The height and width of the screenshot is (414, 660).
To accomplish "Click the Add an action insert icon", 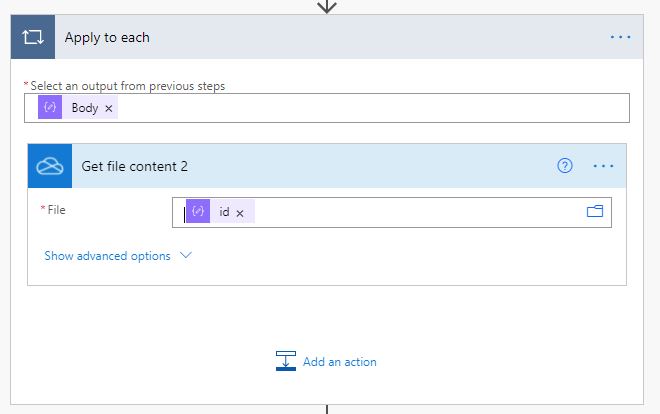I will tap(286, 361).
